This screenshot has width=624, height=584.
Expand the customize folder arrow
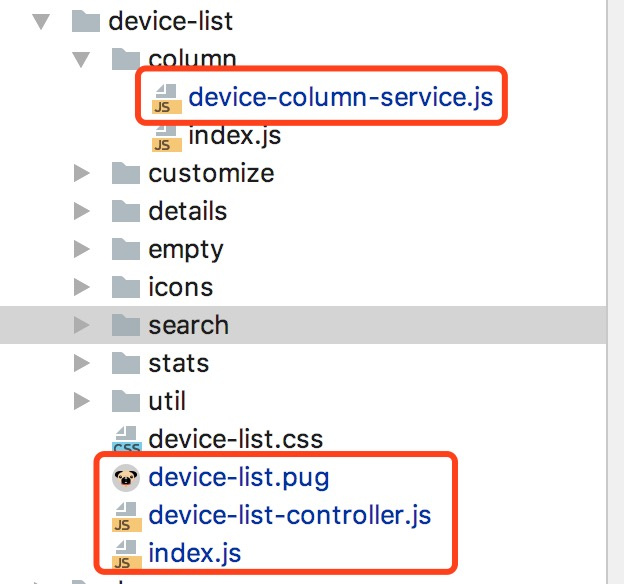[82, 174]
